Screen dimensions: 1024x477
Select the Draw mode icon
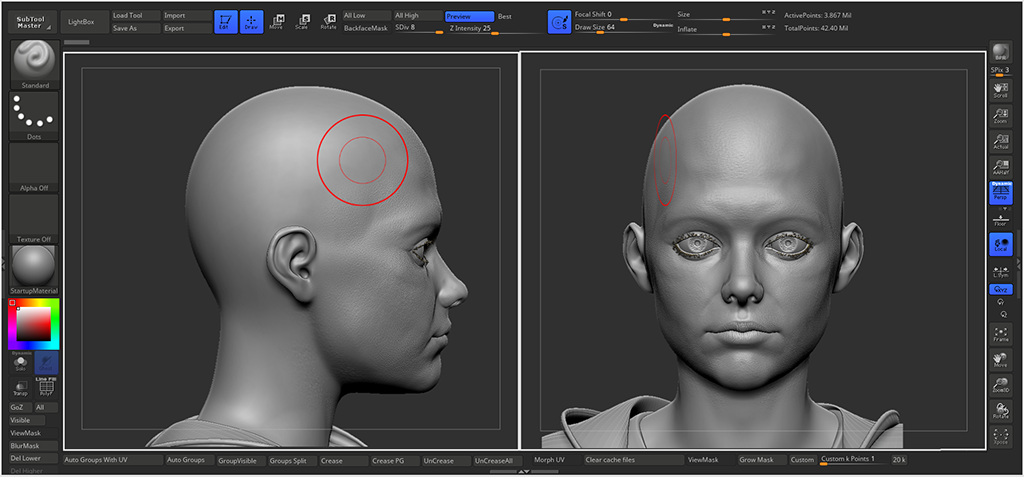point(251,21)
